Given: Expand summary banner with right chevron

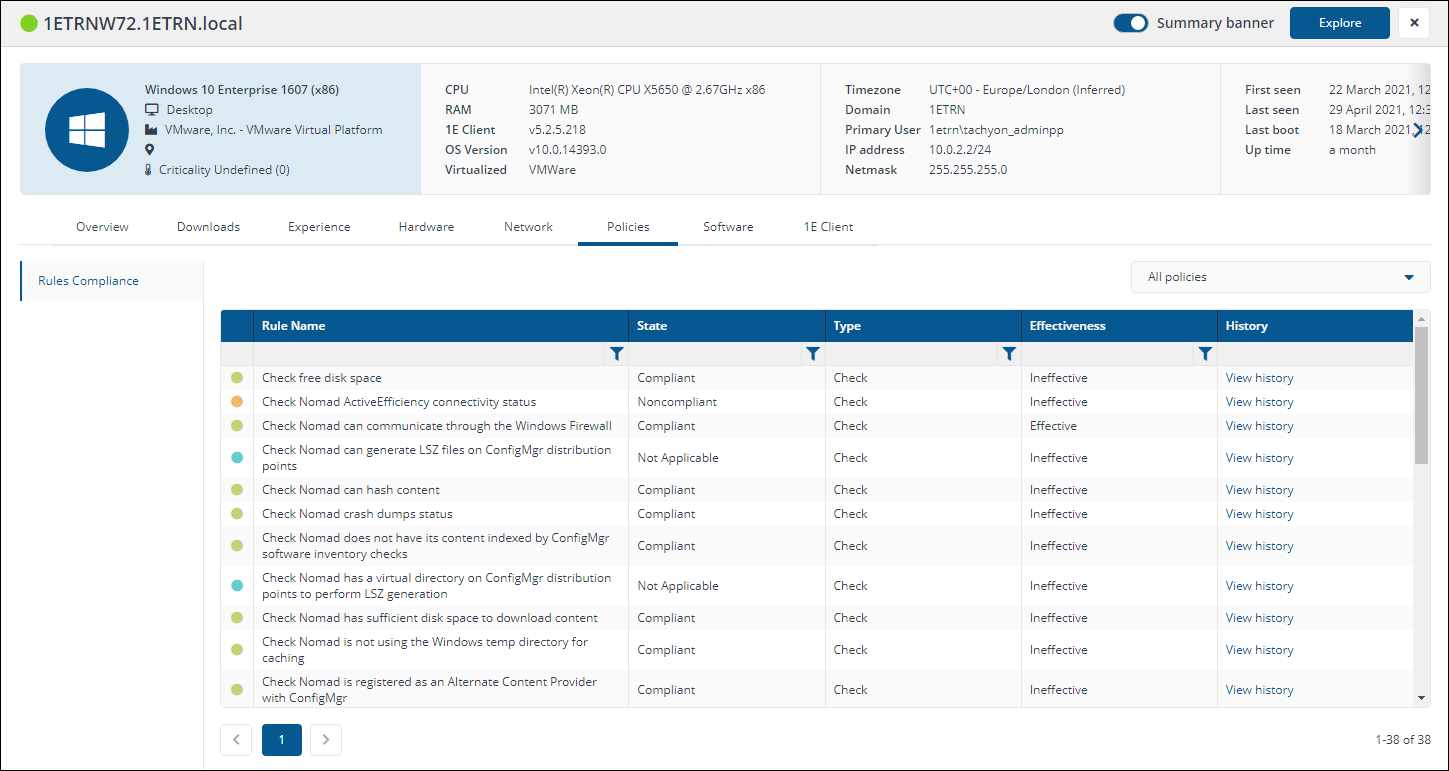Looking at the screenshot, I should click(x=1417, y=130).
